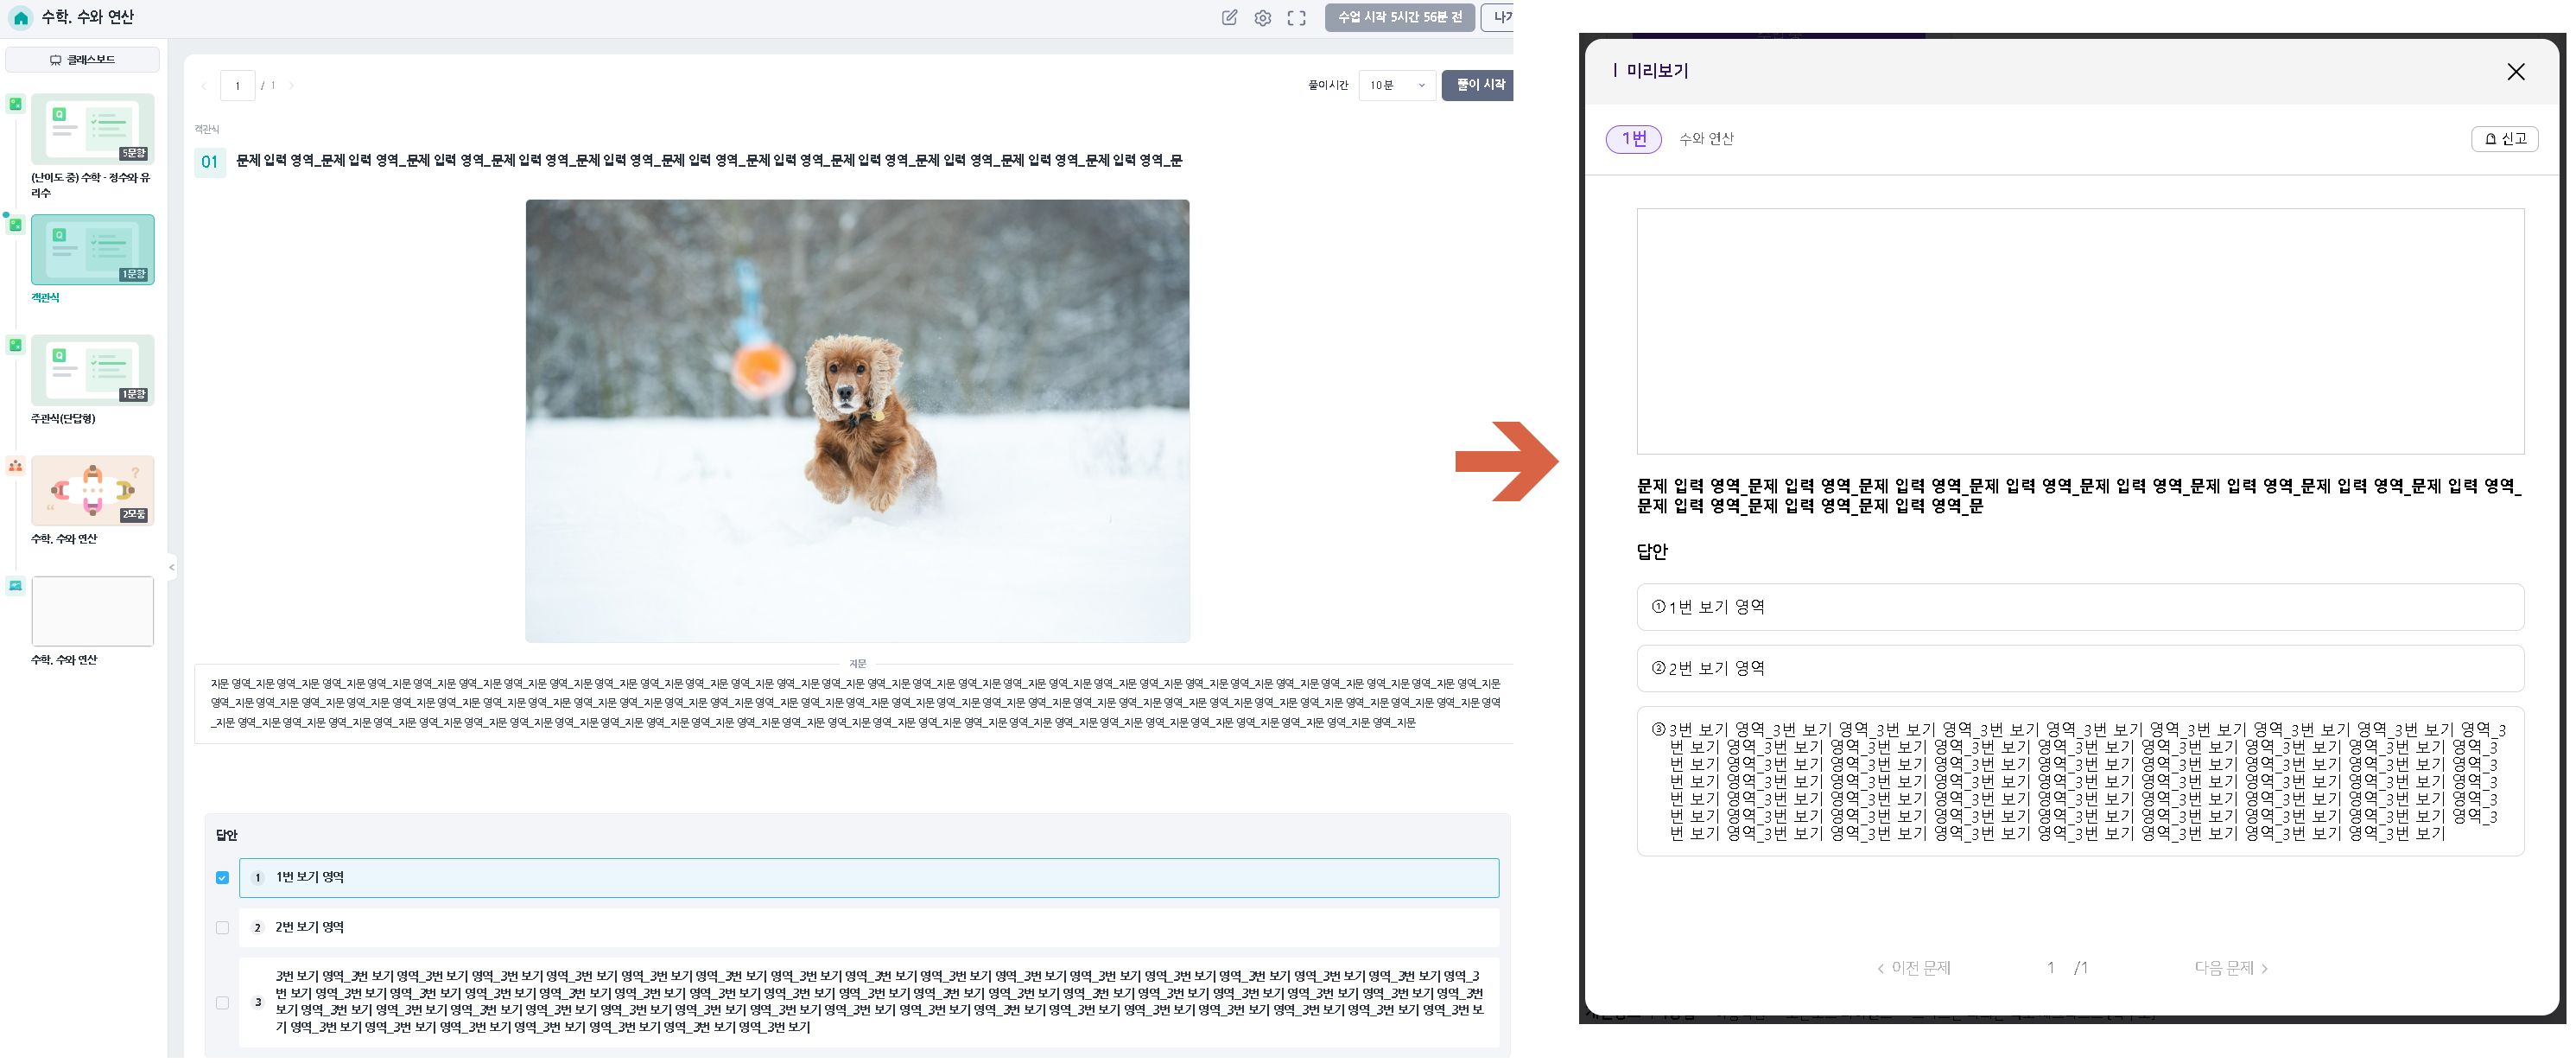Open the 클래스보드 tab button
The width and height of the screenshot is (2576, 1063).
click(x=82, y=60)
